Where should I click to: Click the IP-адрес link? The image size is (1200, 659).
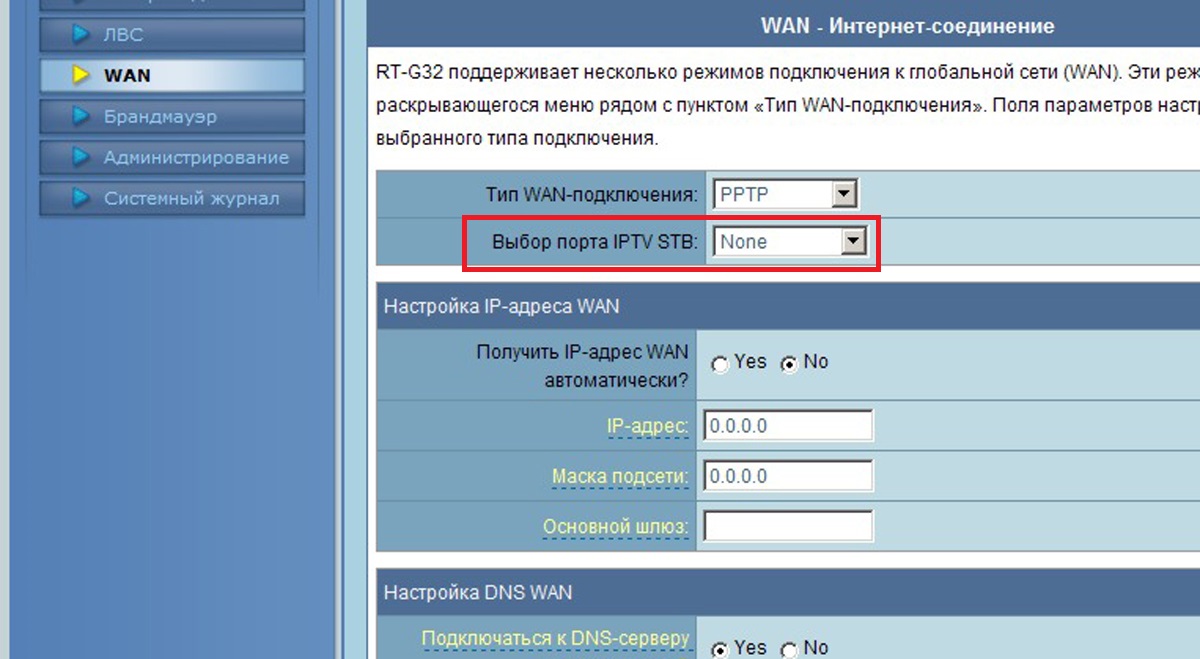coord(644,425)
